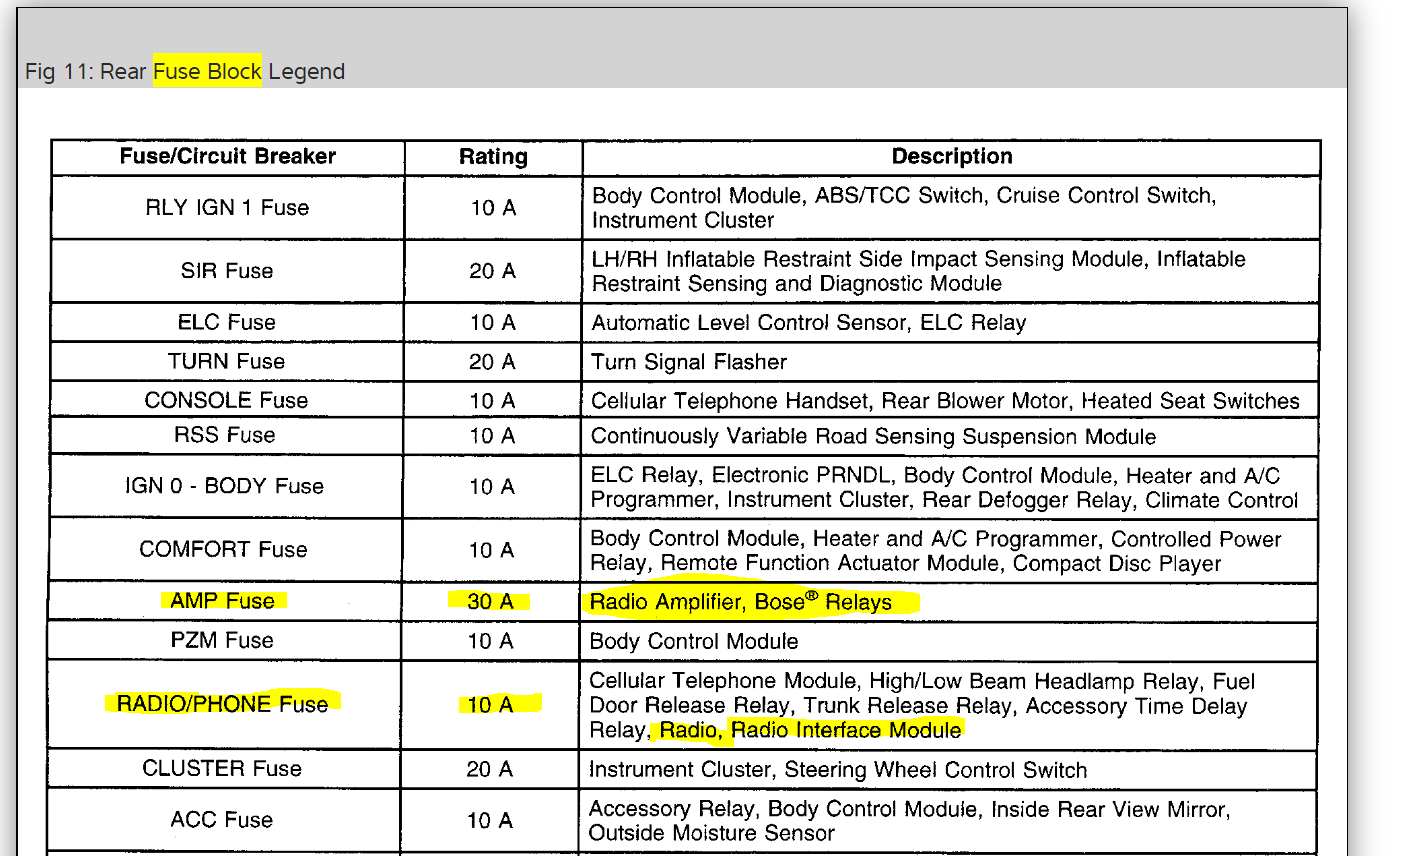Select the 10 A rating for RSS Fuse
The width and height of the screenshot is (1419, 856).
[x=492, y=436]
